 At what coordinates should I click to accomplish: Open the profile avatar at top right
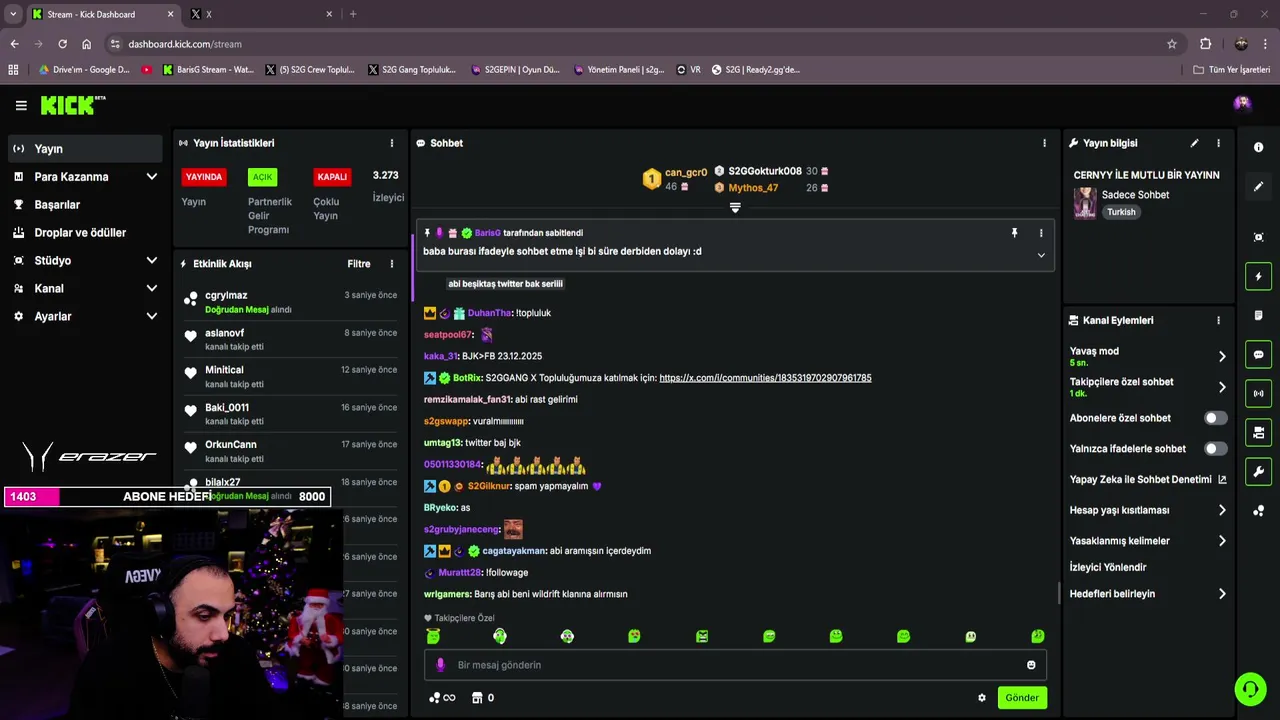click(1242, 103)
